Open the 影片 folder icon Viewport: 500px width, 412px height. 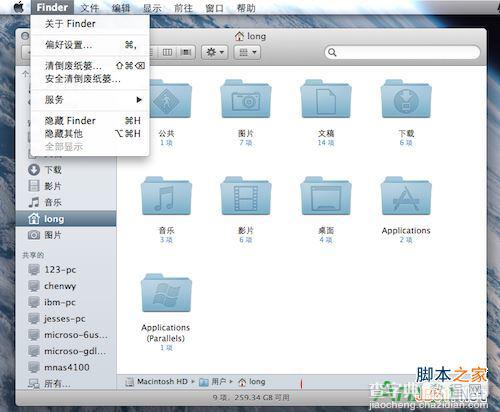coord(246,196)
